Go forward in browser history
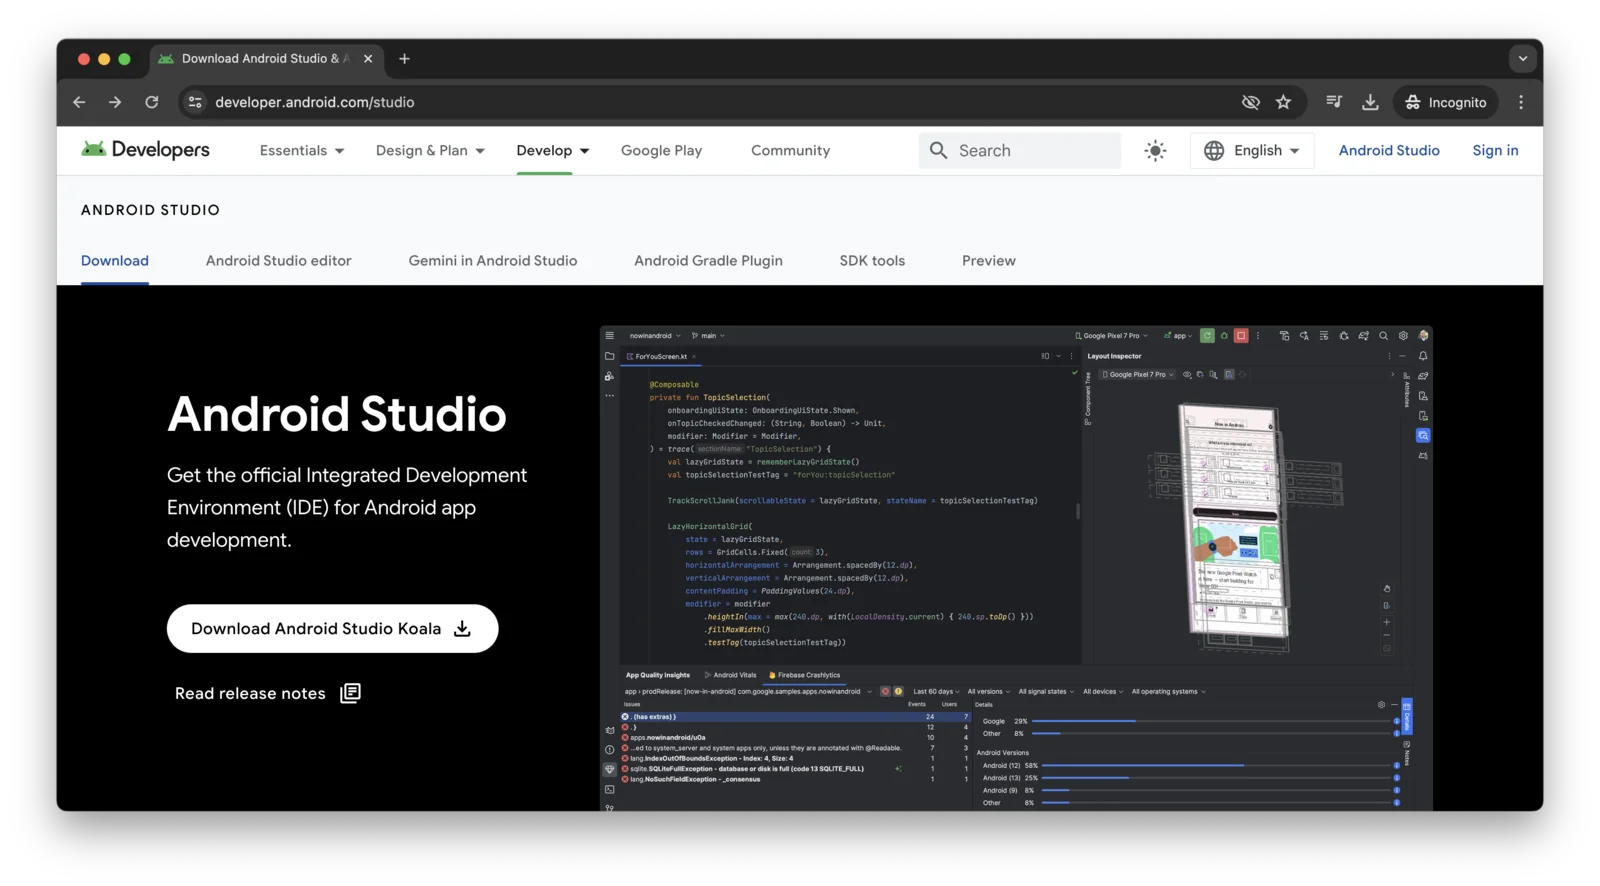The image size is (1600, 886). pos(115,102)
